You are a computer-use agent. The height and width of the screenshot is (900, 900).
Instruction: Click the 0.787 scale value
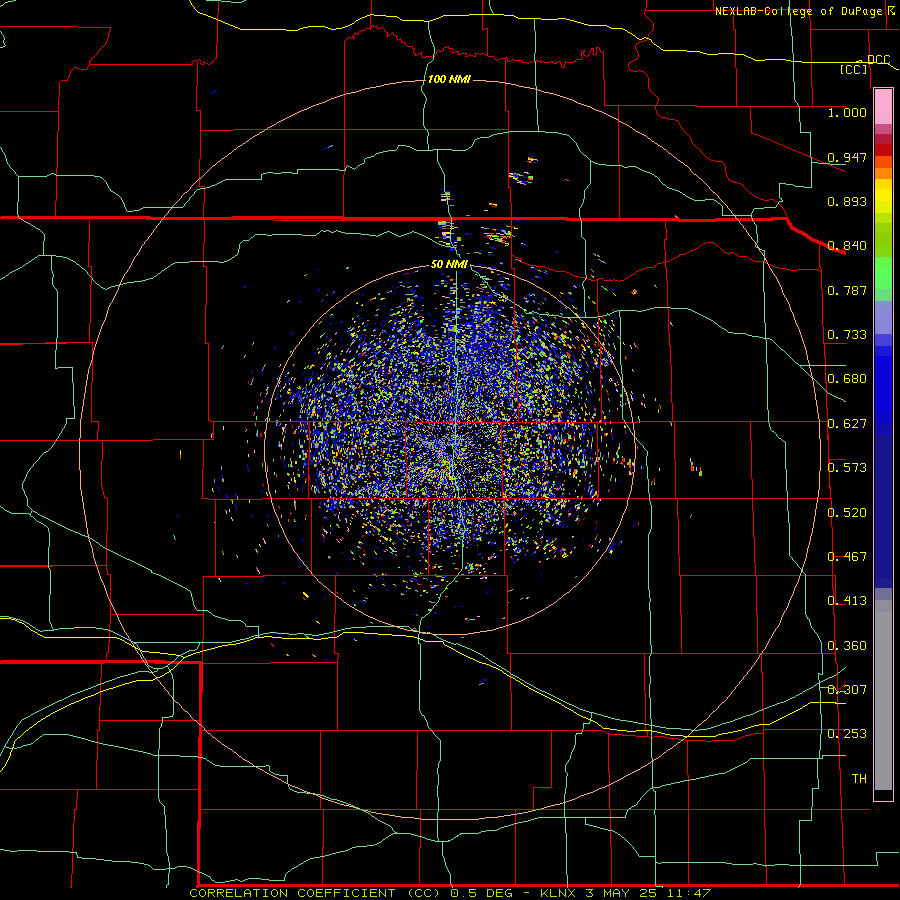pos(847,290)
